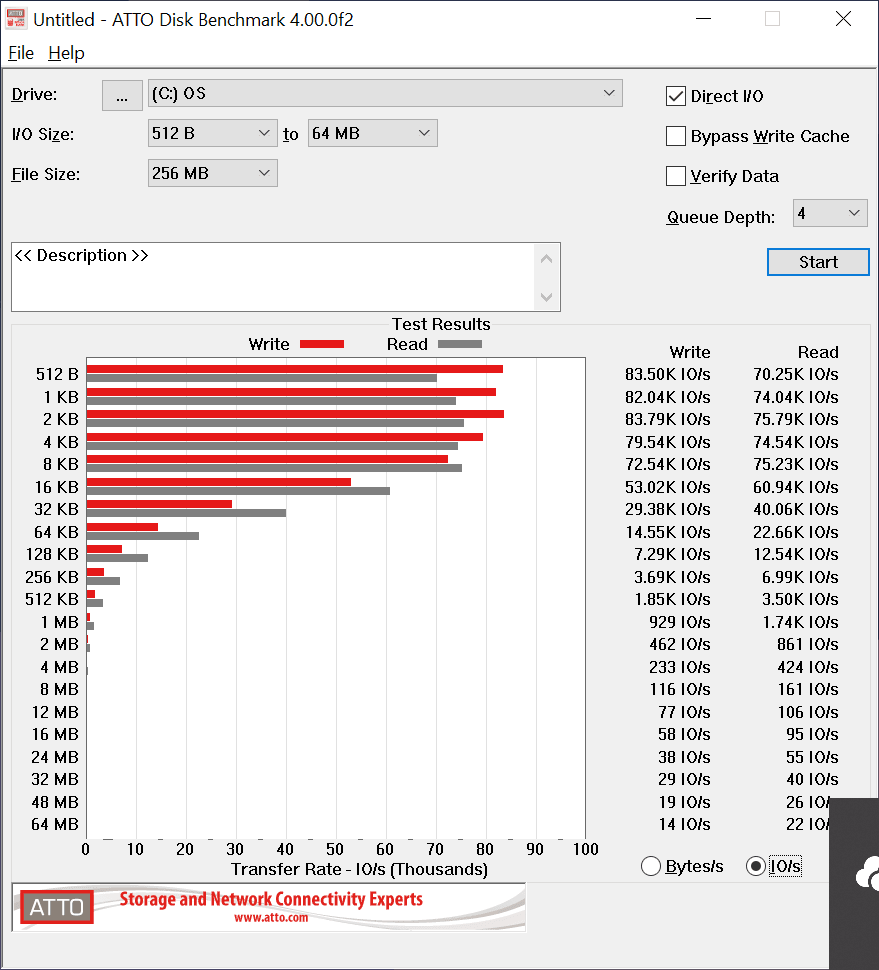Click the 512 B read value 70.25K IO/s
Viewport: 879px width, 970px height.
795,374
